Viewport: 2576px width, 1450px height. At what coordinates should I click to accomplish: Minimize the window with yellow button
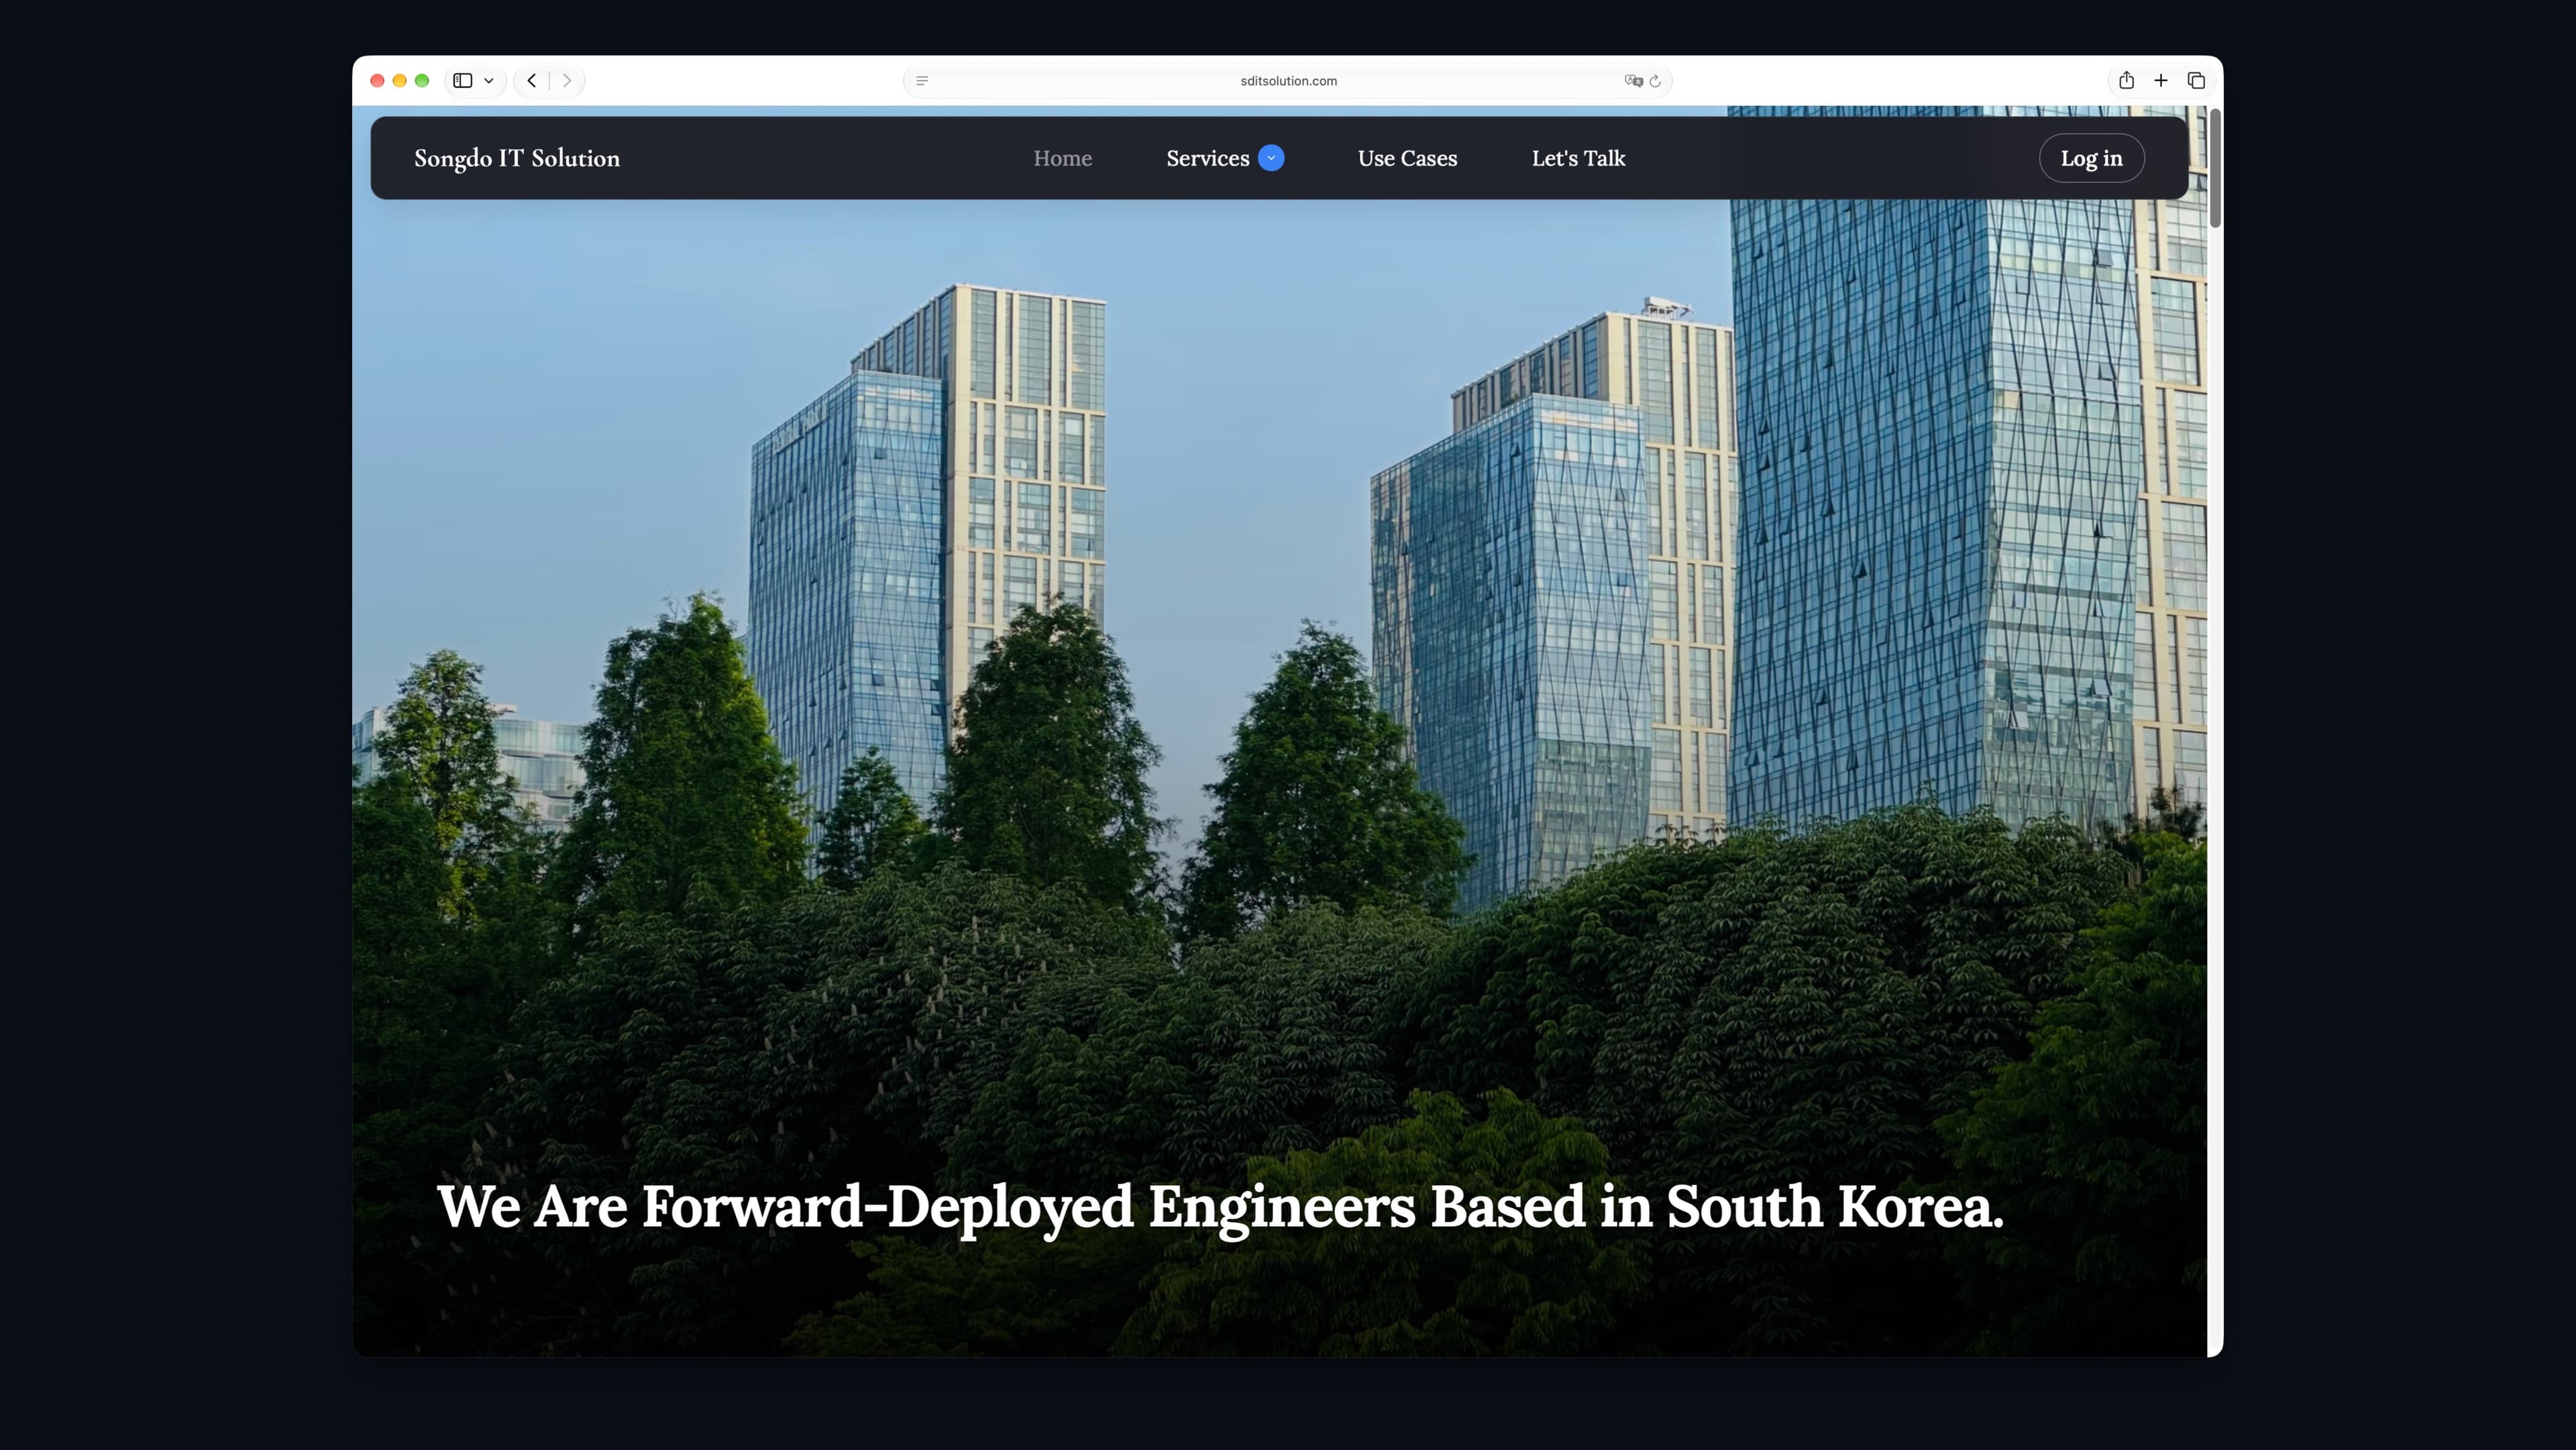(x=400, y=81)
